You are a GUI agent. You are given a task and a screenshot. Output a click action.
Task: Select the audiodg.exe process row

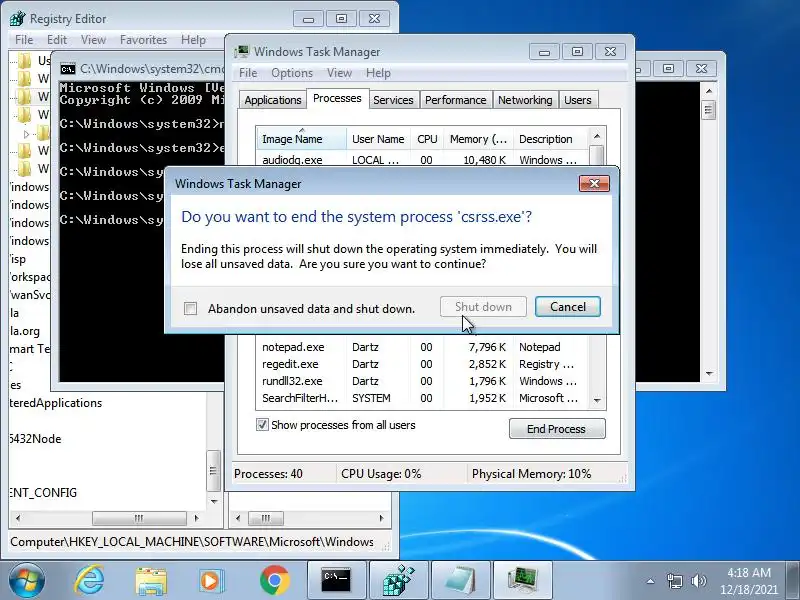(x=422, y=160)
